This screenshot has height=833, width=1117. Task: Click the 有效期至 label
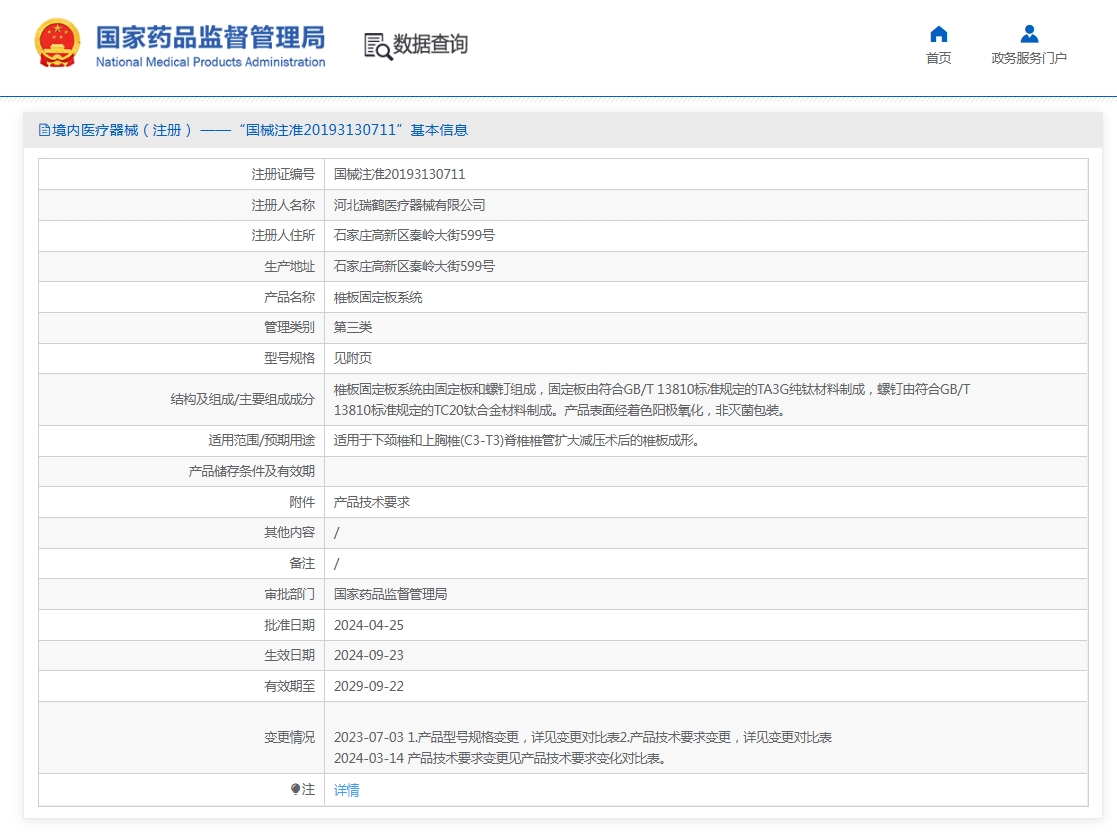[x=289, y=686]
